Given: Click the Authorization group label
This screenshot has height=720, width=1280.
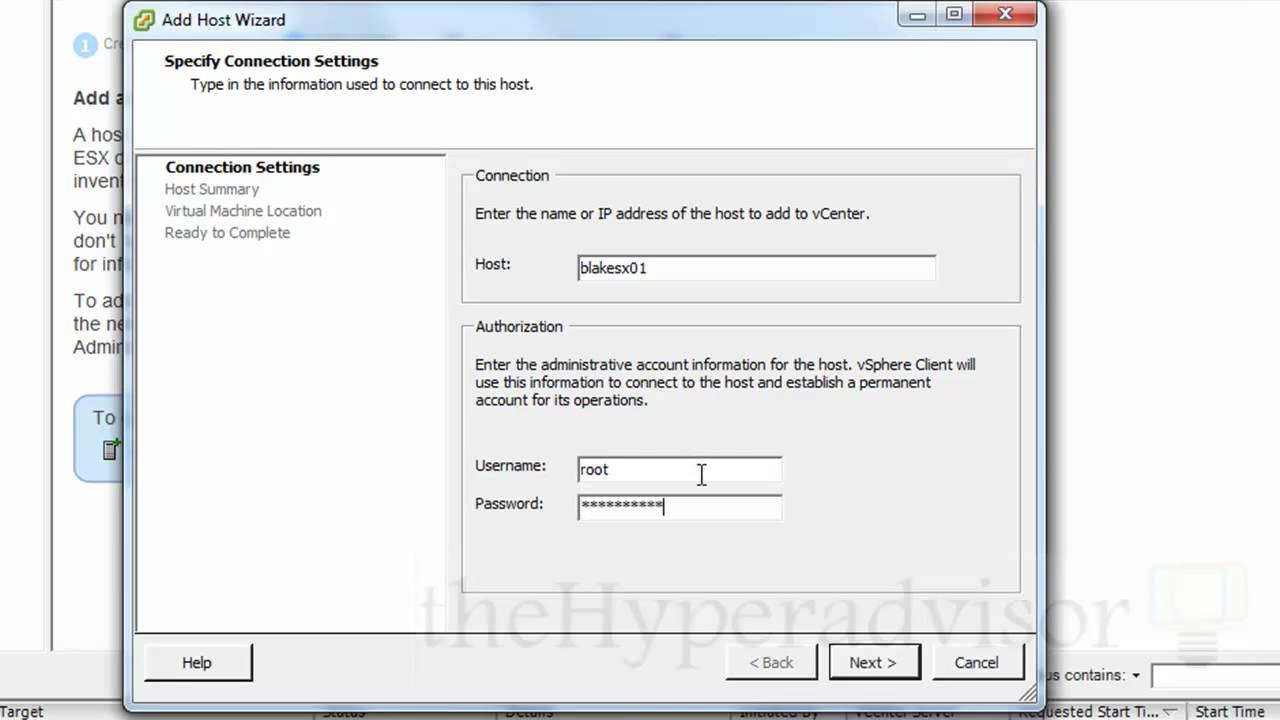Looking at the screenshot, I should 519,326.
